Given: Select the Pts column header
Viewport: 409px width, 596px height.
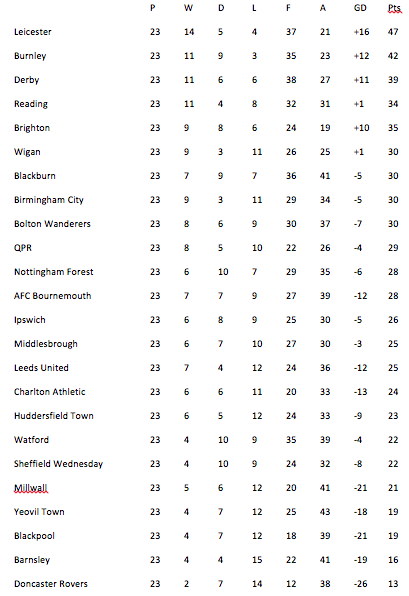Looking at the screenshot, I should 394,8.
